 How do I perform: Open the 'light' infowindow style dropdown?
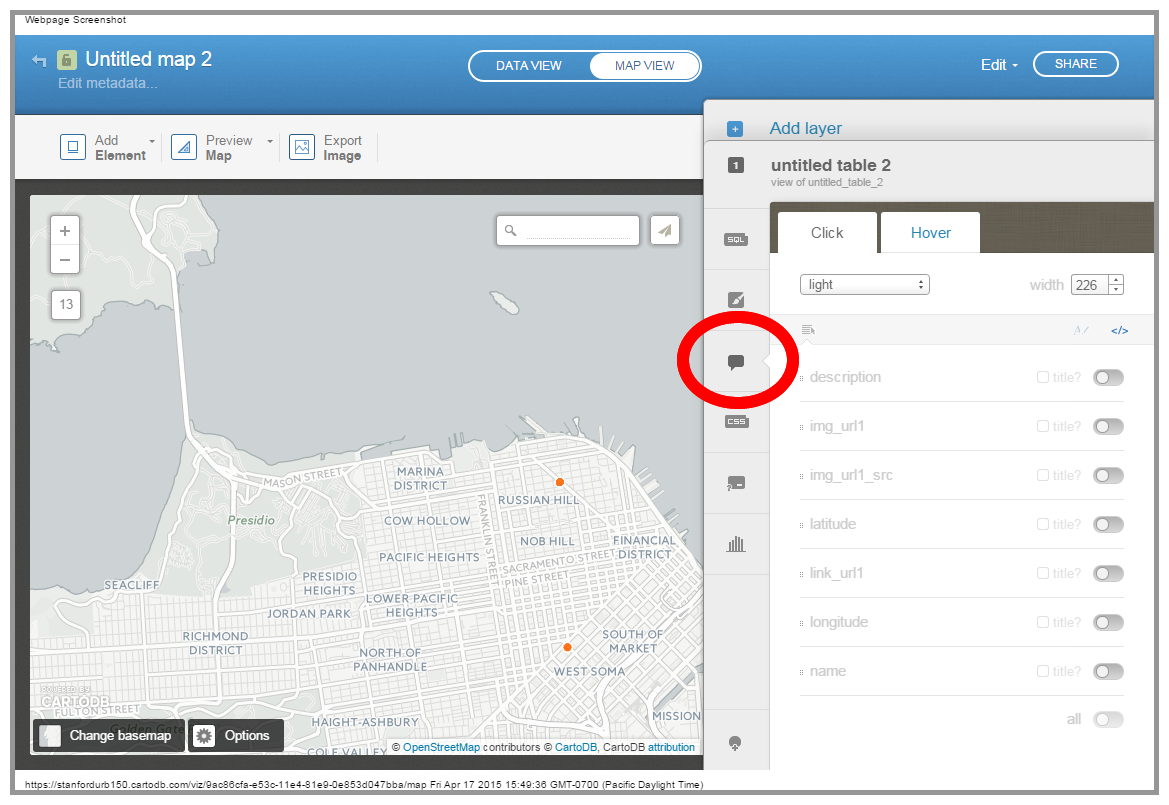(x=865, y=285)
